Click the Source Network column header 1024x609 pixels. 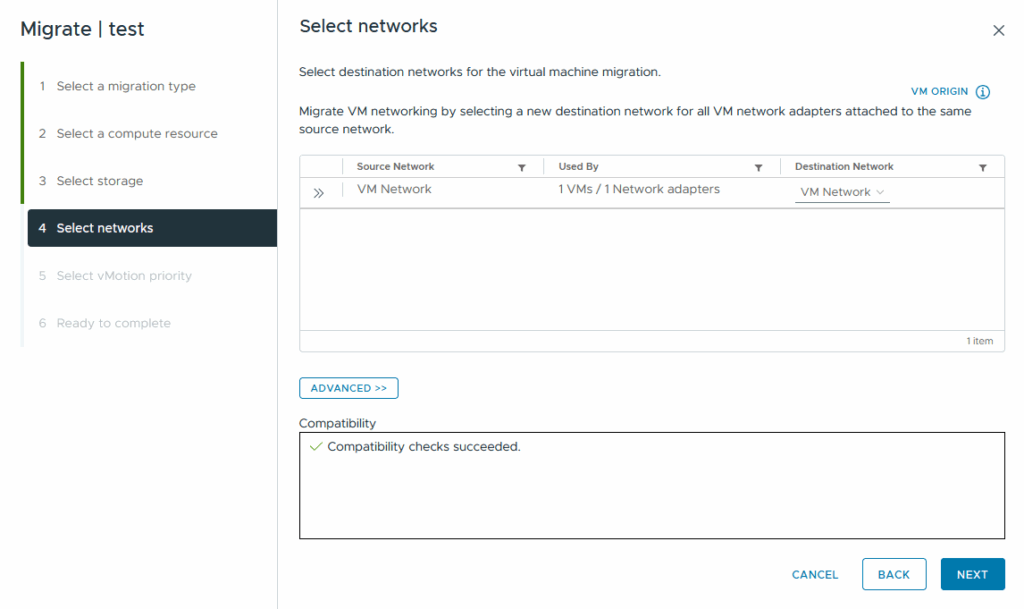[395, 166]
